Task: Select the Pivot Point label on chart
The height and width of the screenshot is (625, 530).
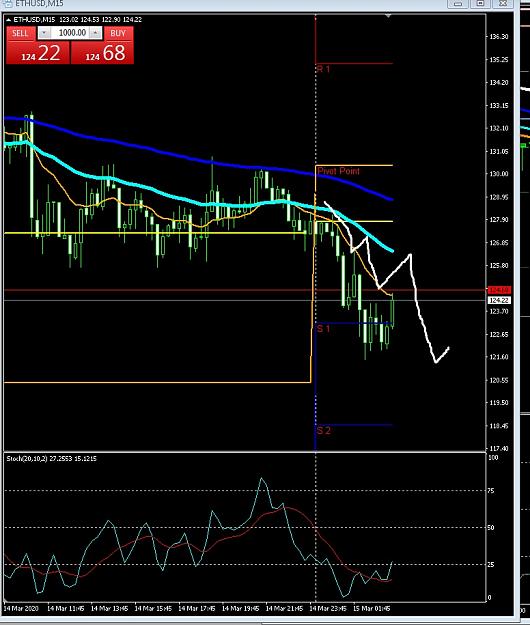Action: point(338,171)
